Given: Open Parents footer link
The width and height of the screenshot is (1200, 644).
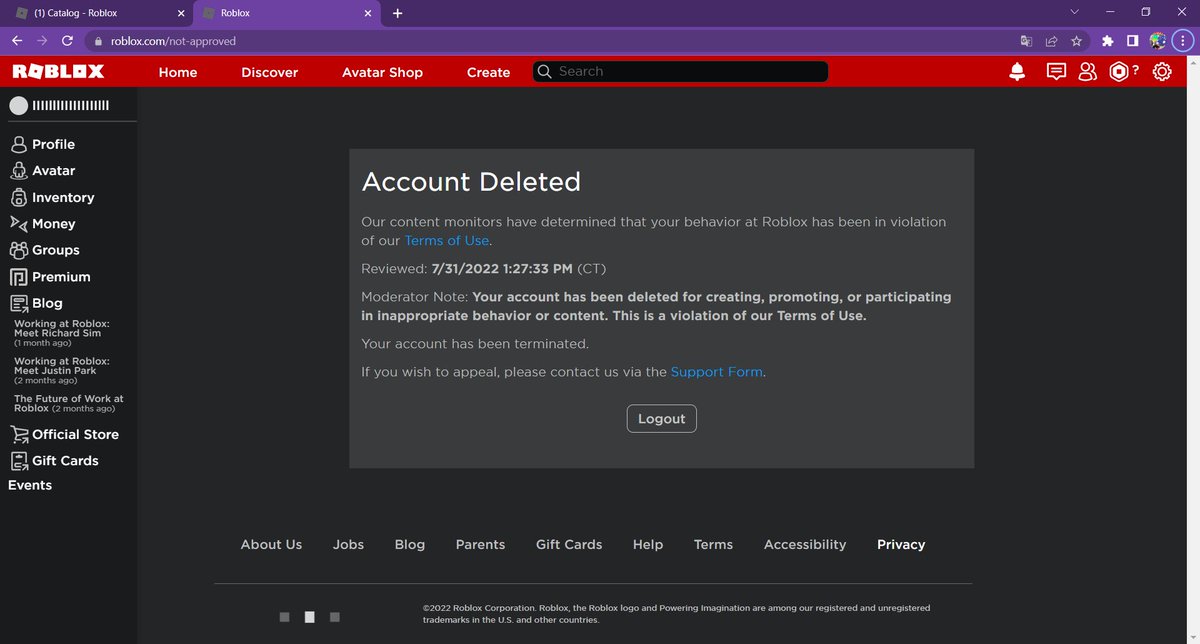Looking at the screenshot, I should click(480, 545).
